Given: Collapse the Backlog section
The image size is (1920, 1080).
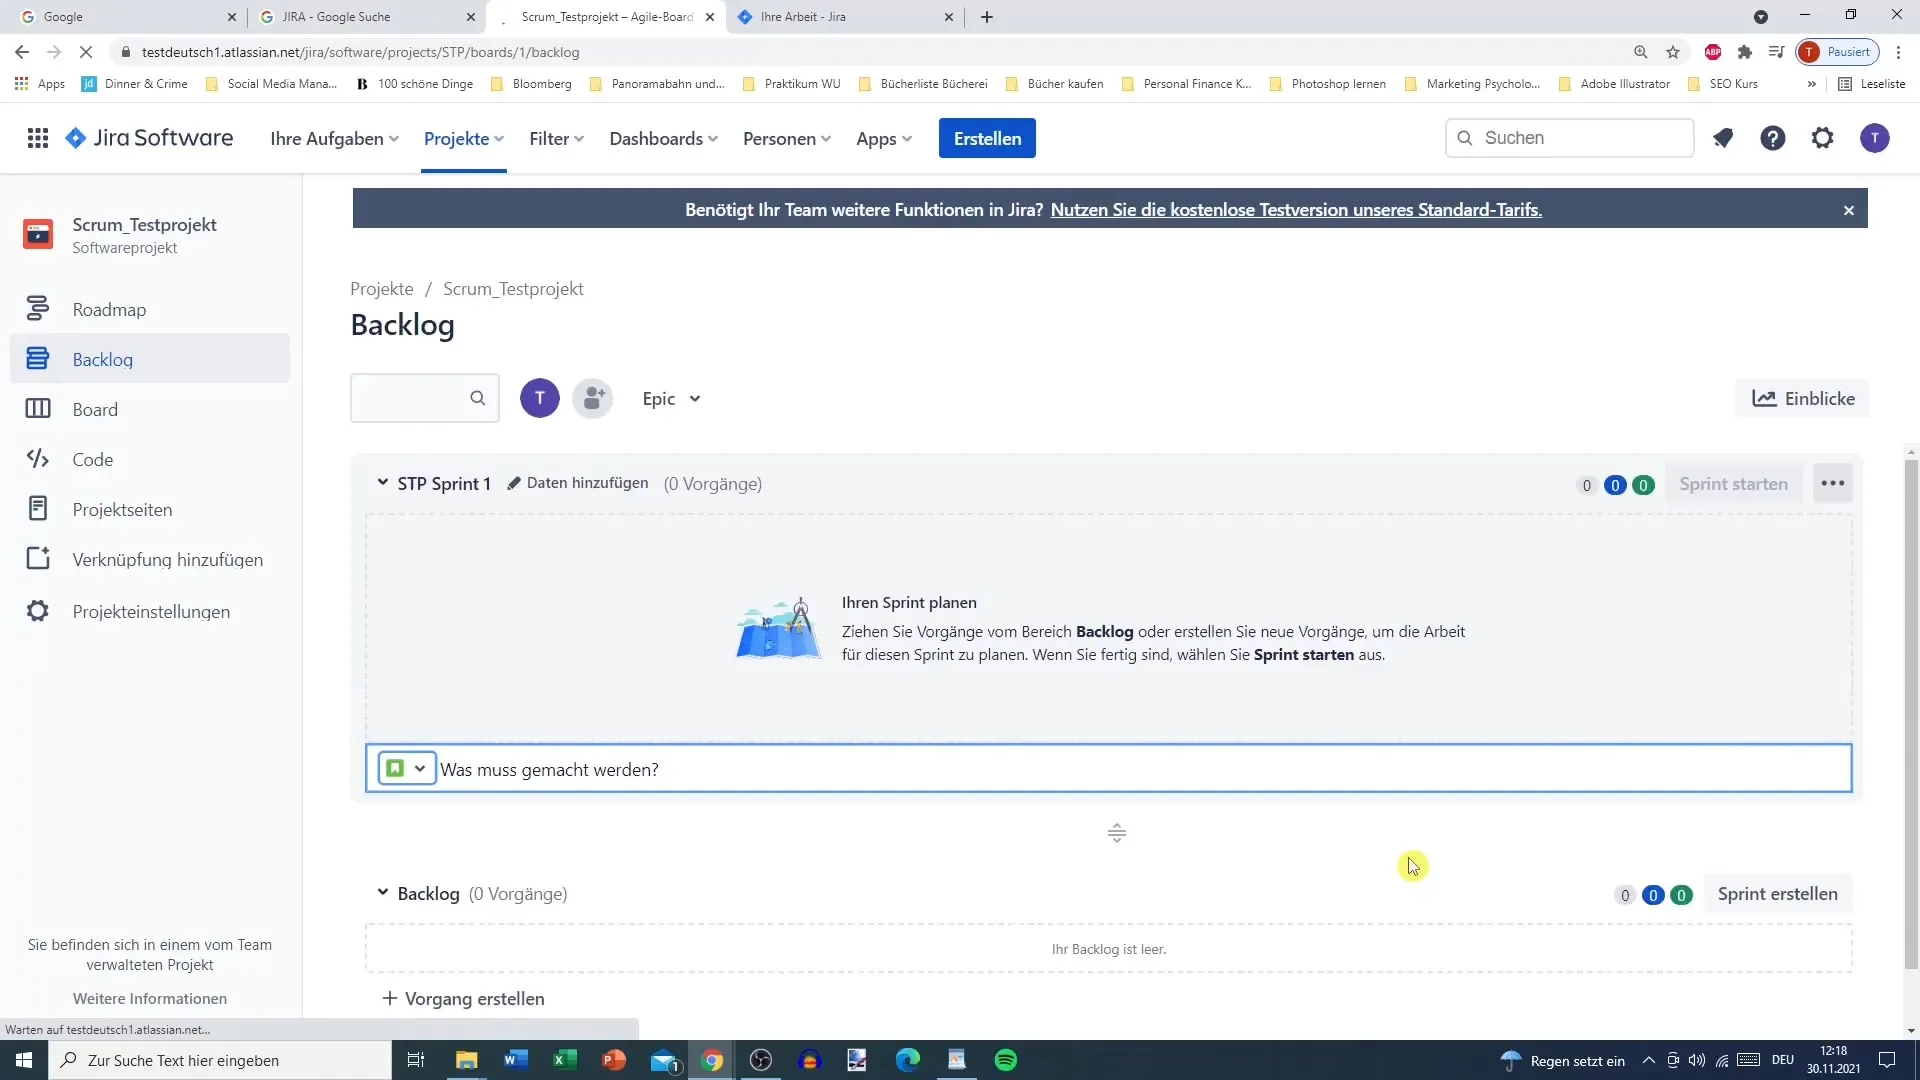Looking at the screenshot, I should pyautogui.click(x=382, y=893).
